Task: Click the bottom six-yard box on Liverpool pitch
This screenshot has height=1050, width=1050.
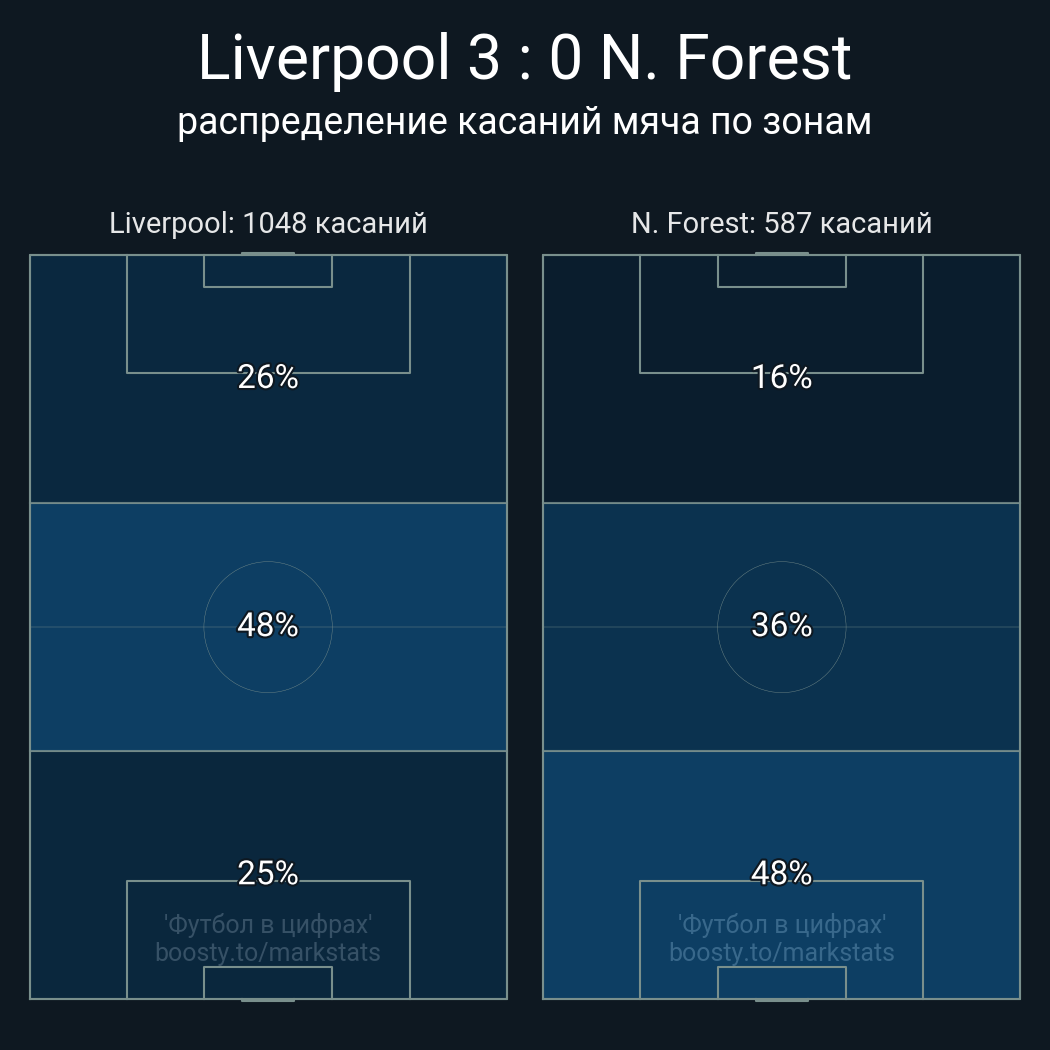Action: click(268, 983)
